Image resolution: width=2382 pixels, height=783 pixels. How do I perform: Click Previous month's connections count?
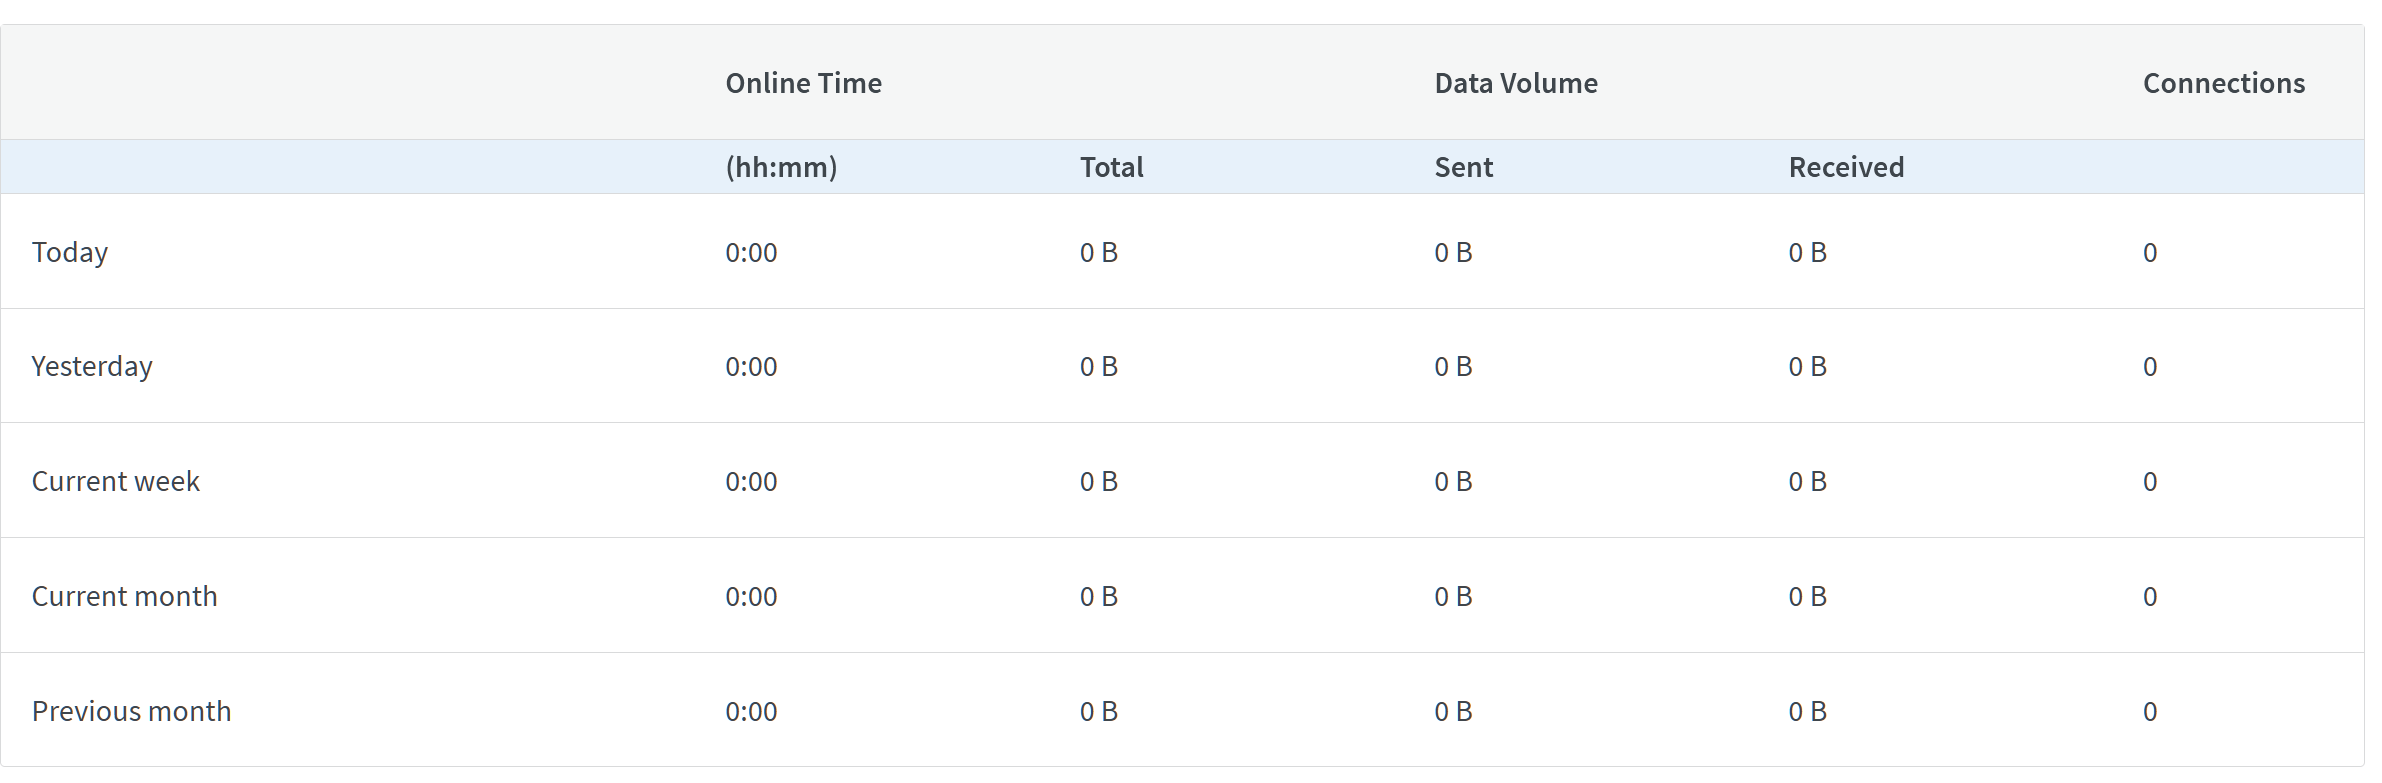(x=2150, y=711)
